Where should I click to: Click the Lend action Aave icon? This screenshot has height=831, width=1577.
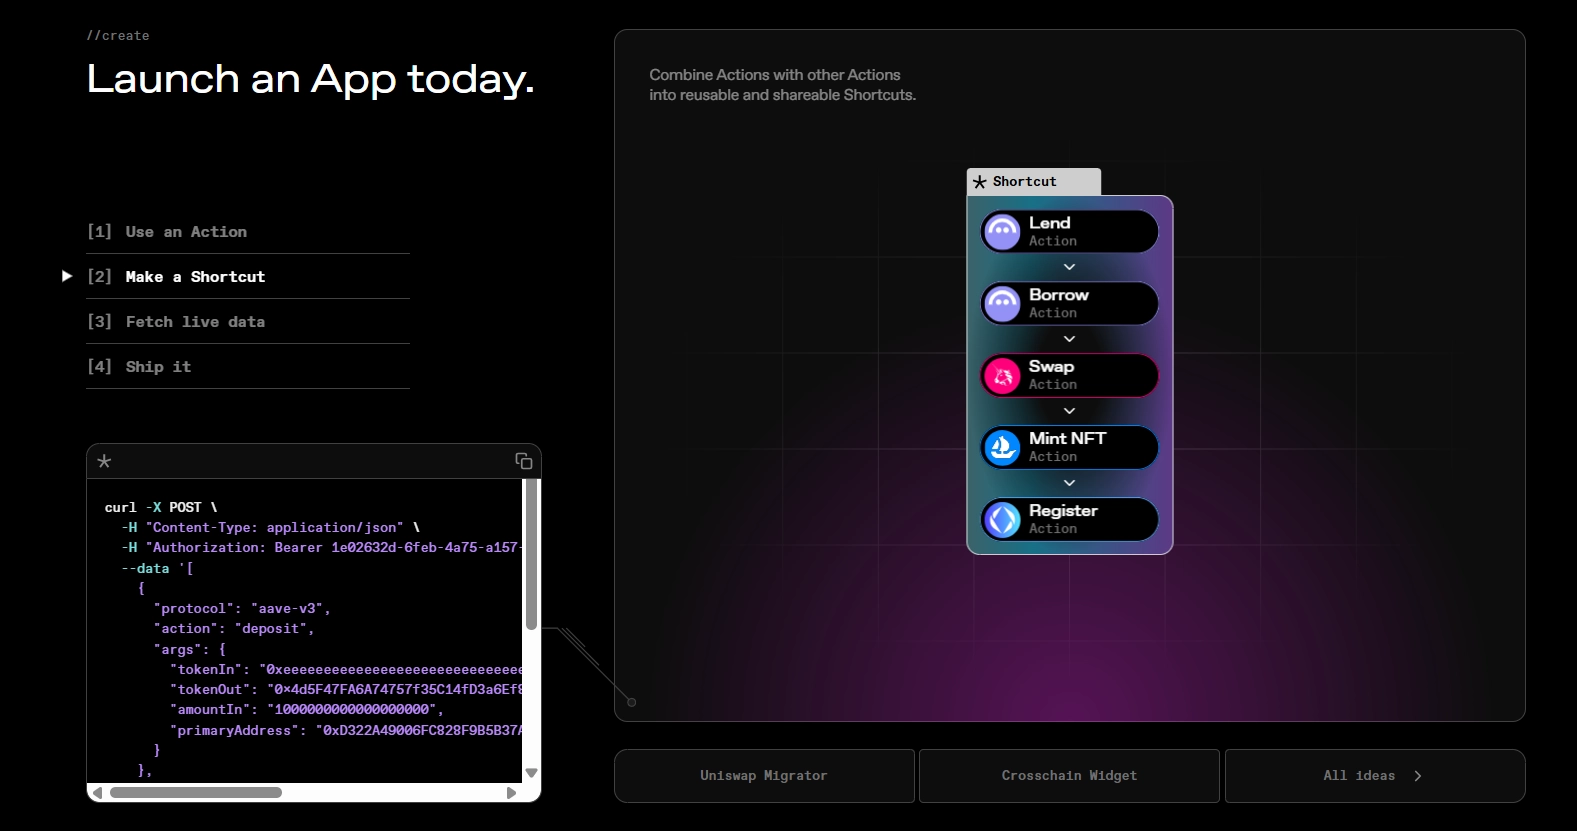[1002, 231]
